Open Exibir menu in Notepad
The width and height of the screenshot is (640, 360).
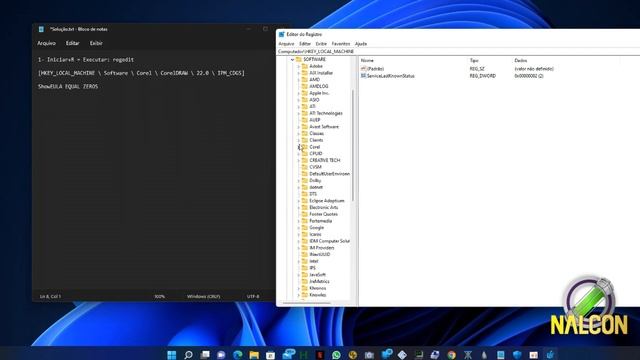(x=96, y=43)
